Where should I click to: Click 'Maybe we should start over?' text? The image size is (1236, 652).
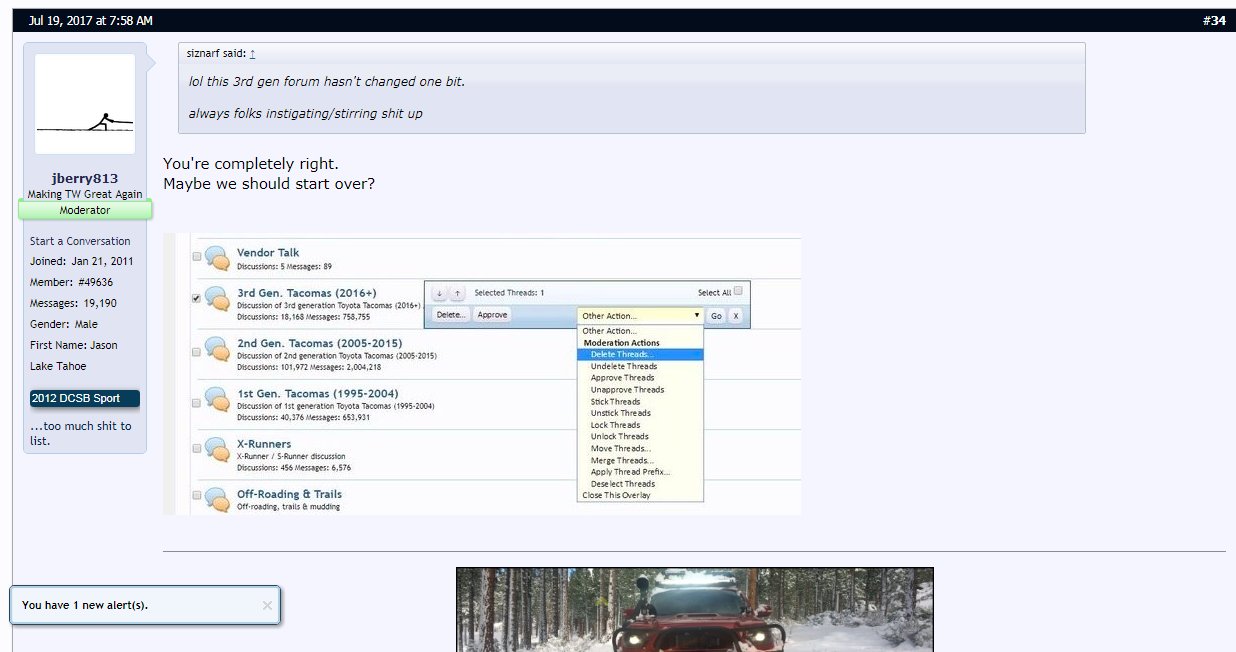269,184
